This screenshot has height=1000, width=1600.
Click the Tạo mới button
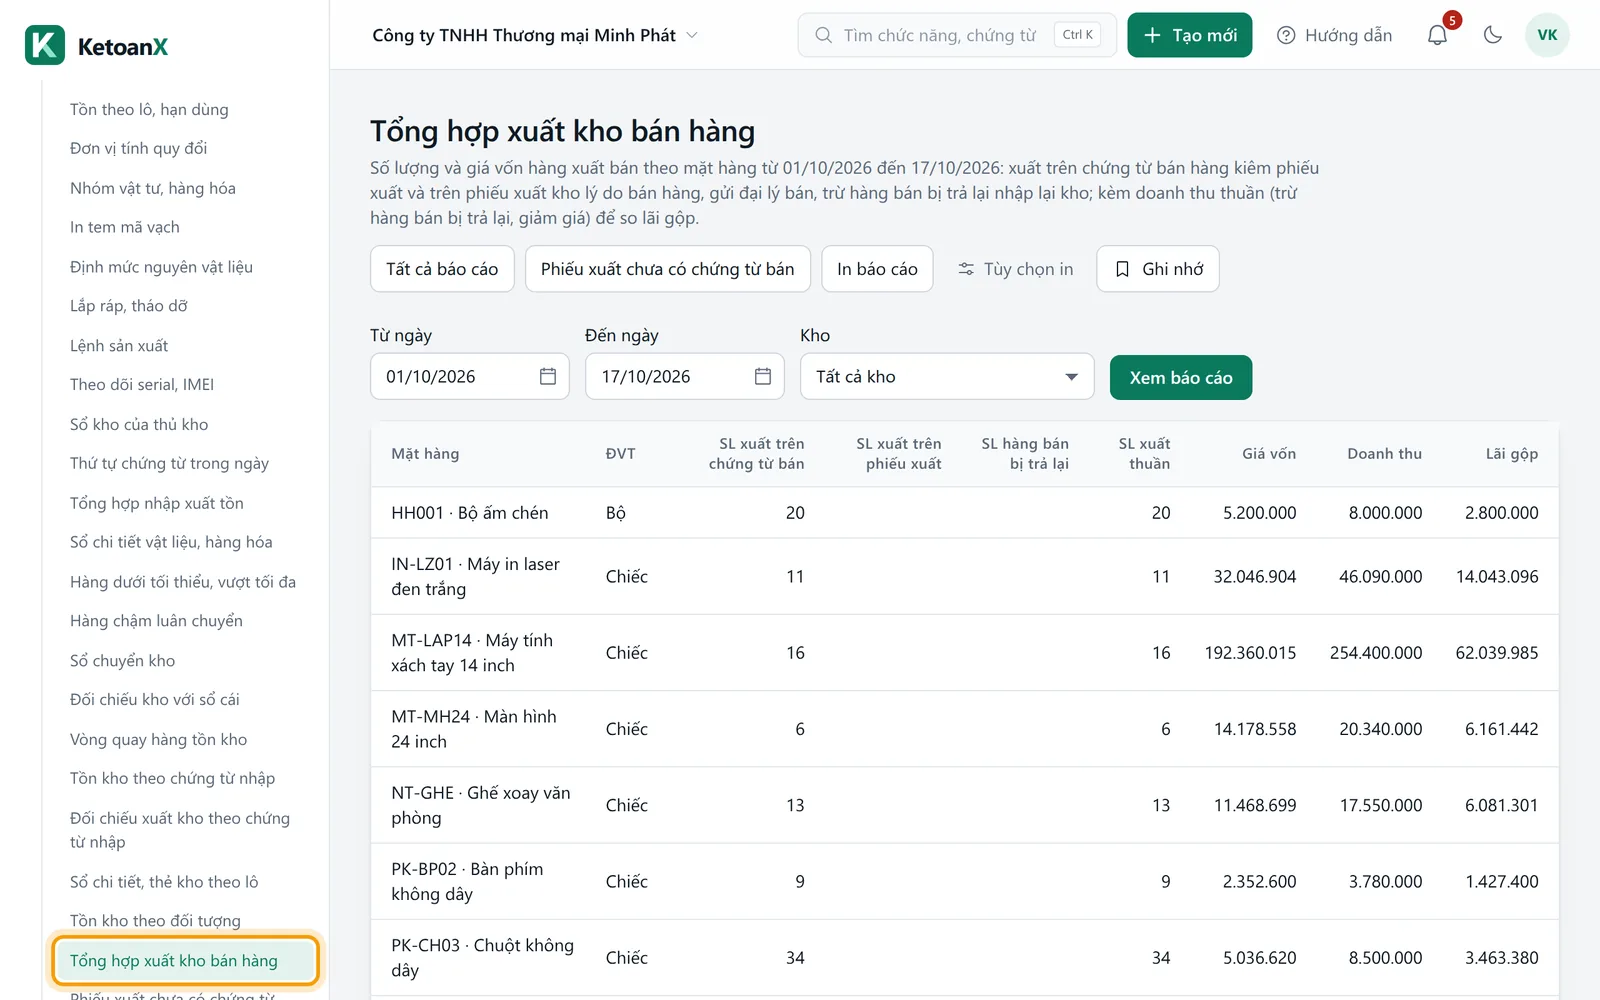point(1190,35)
